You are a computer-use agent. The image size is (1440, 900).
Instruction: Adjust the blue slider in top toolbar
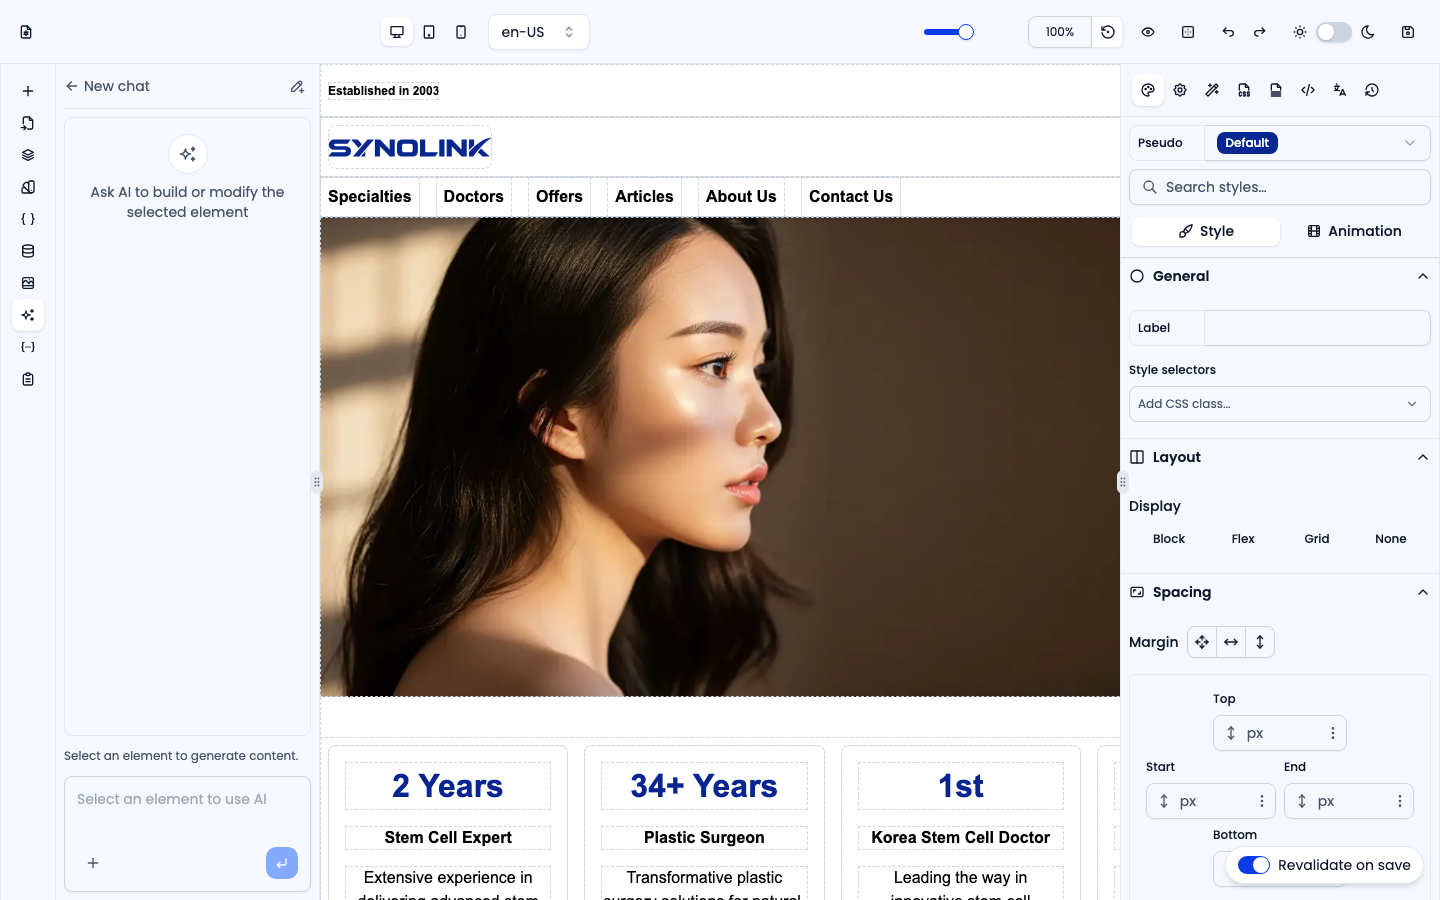point(949,32)
